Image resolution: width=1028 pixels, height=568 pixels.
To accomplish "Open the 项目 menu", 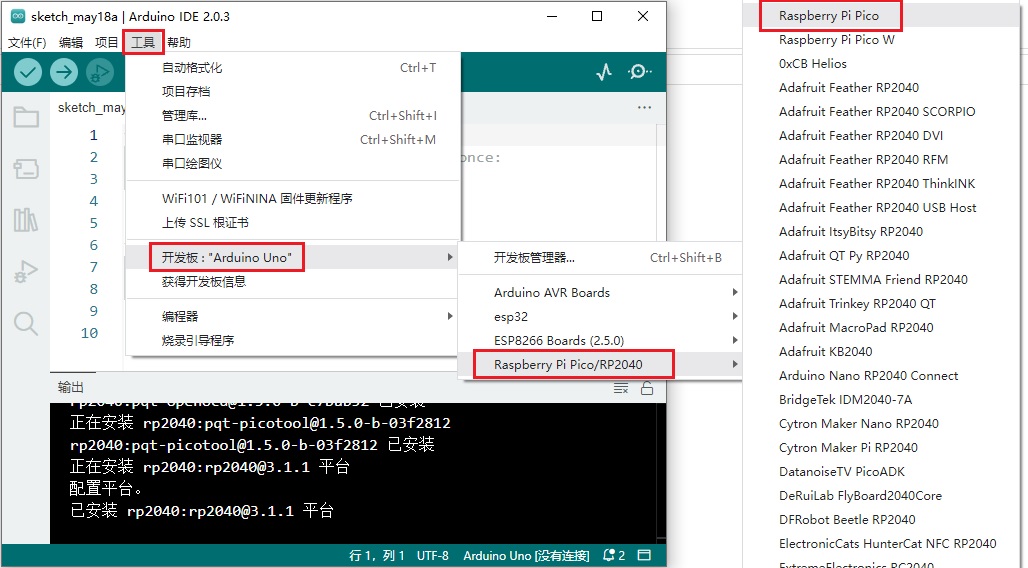I will point(106,43).
